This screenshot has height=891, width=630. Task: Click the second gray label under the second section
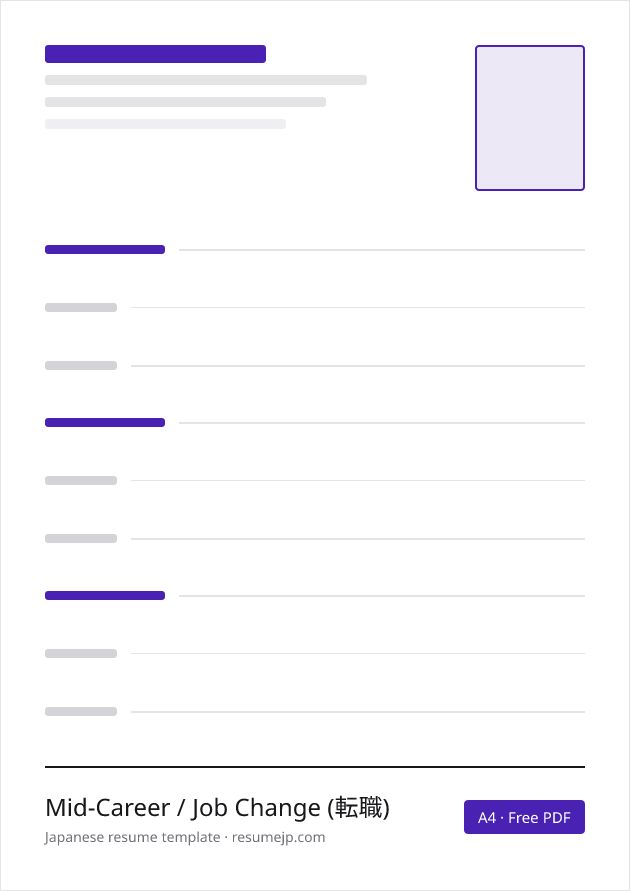pyautogui.click(x=81, y=538)
